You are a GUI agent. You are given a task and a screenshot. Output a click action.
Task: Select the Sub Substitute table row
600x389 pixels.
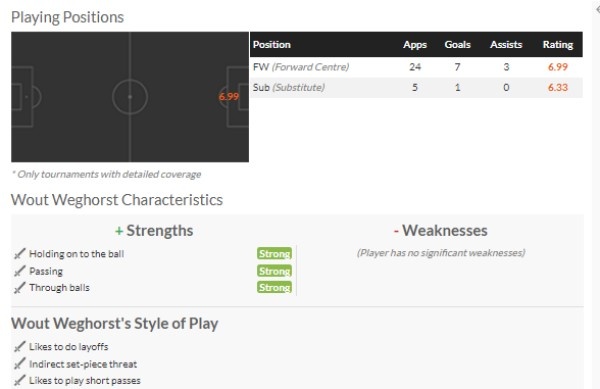click(416, 88)
